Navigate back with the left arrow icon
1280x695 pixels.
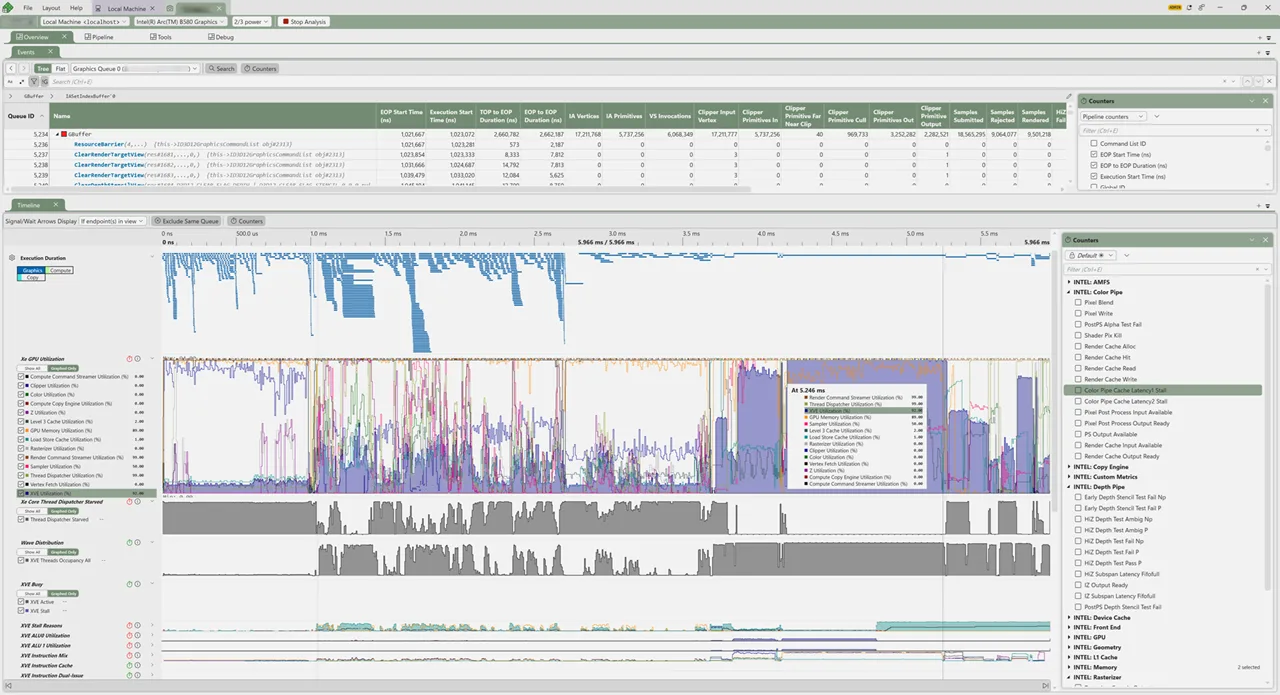click(x=11, y=69)
